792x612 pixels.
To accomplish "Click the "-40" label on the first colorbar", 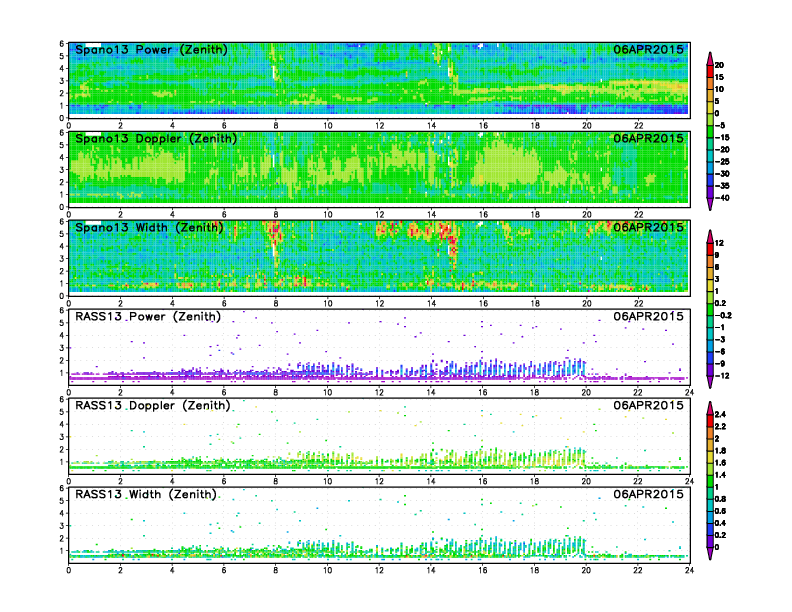I will coord(722,198).
